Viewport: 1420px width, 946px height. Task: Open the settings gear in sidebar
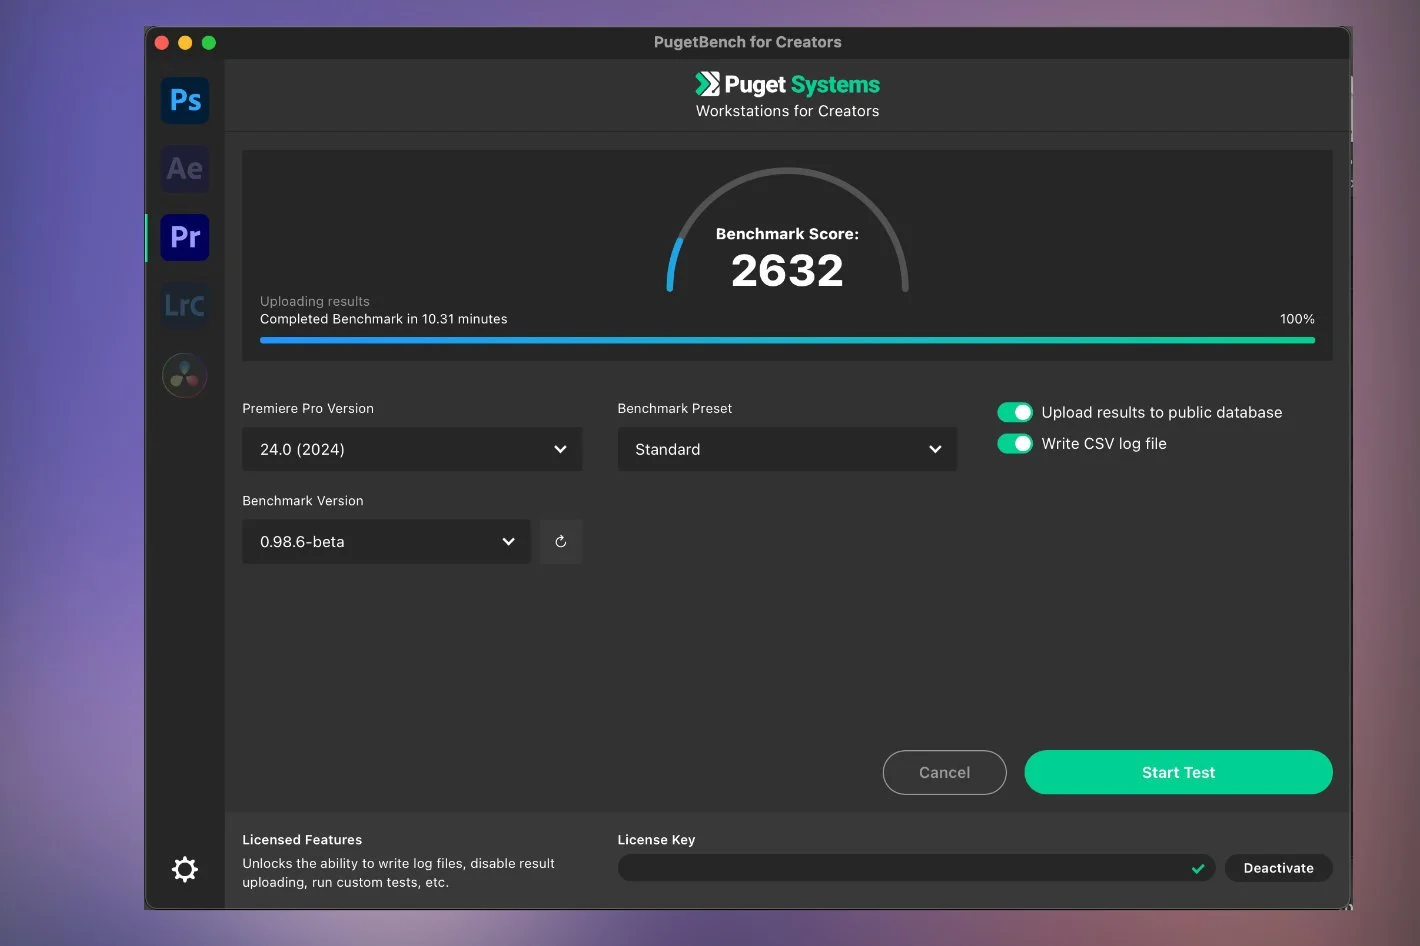(x=185, y=869)
